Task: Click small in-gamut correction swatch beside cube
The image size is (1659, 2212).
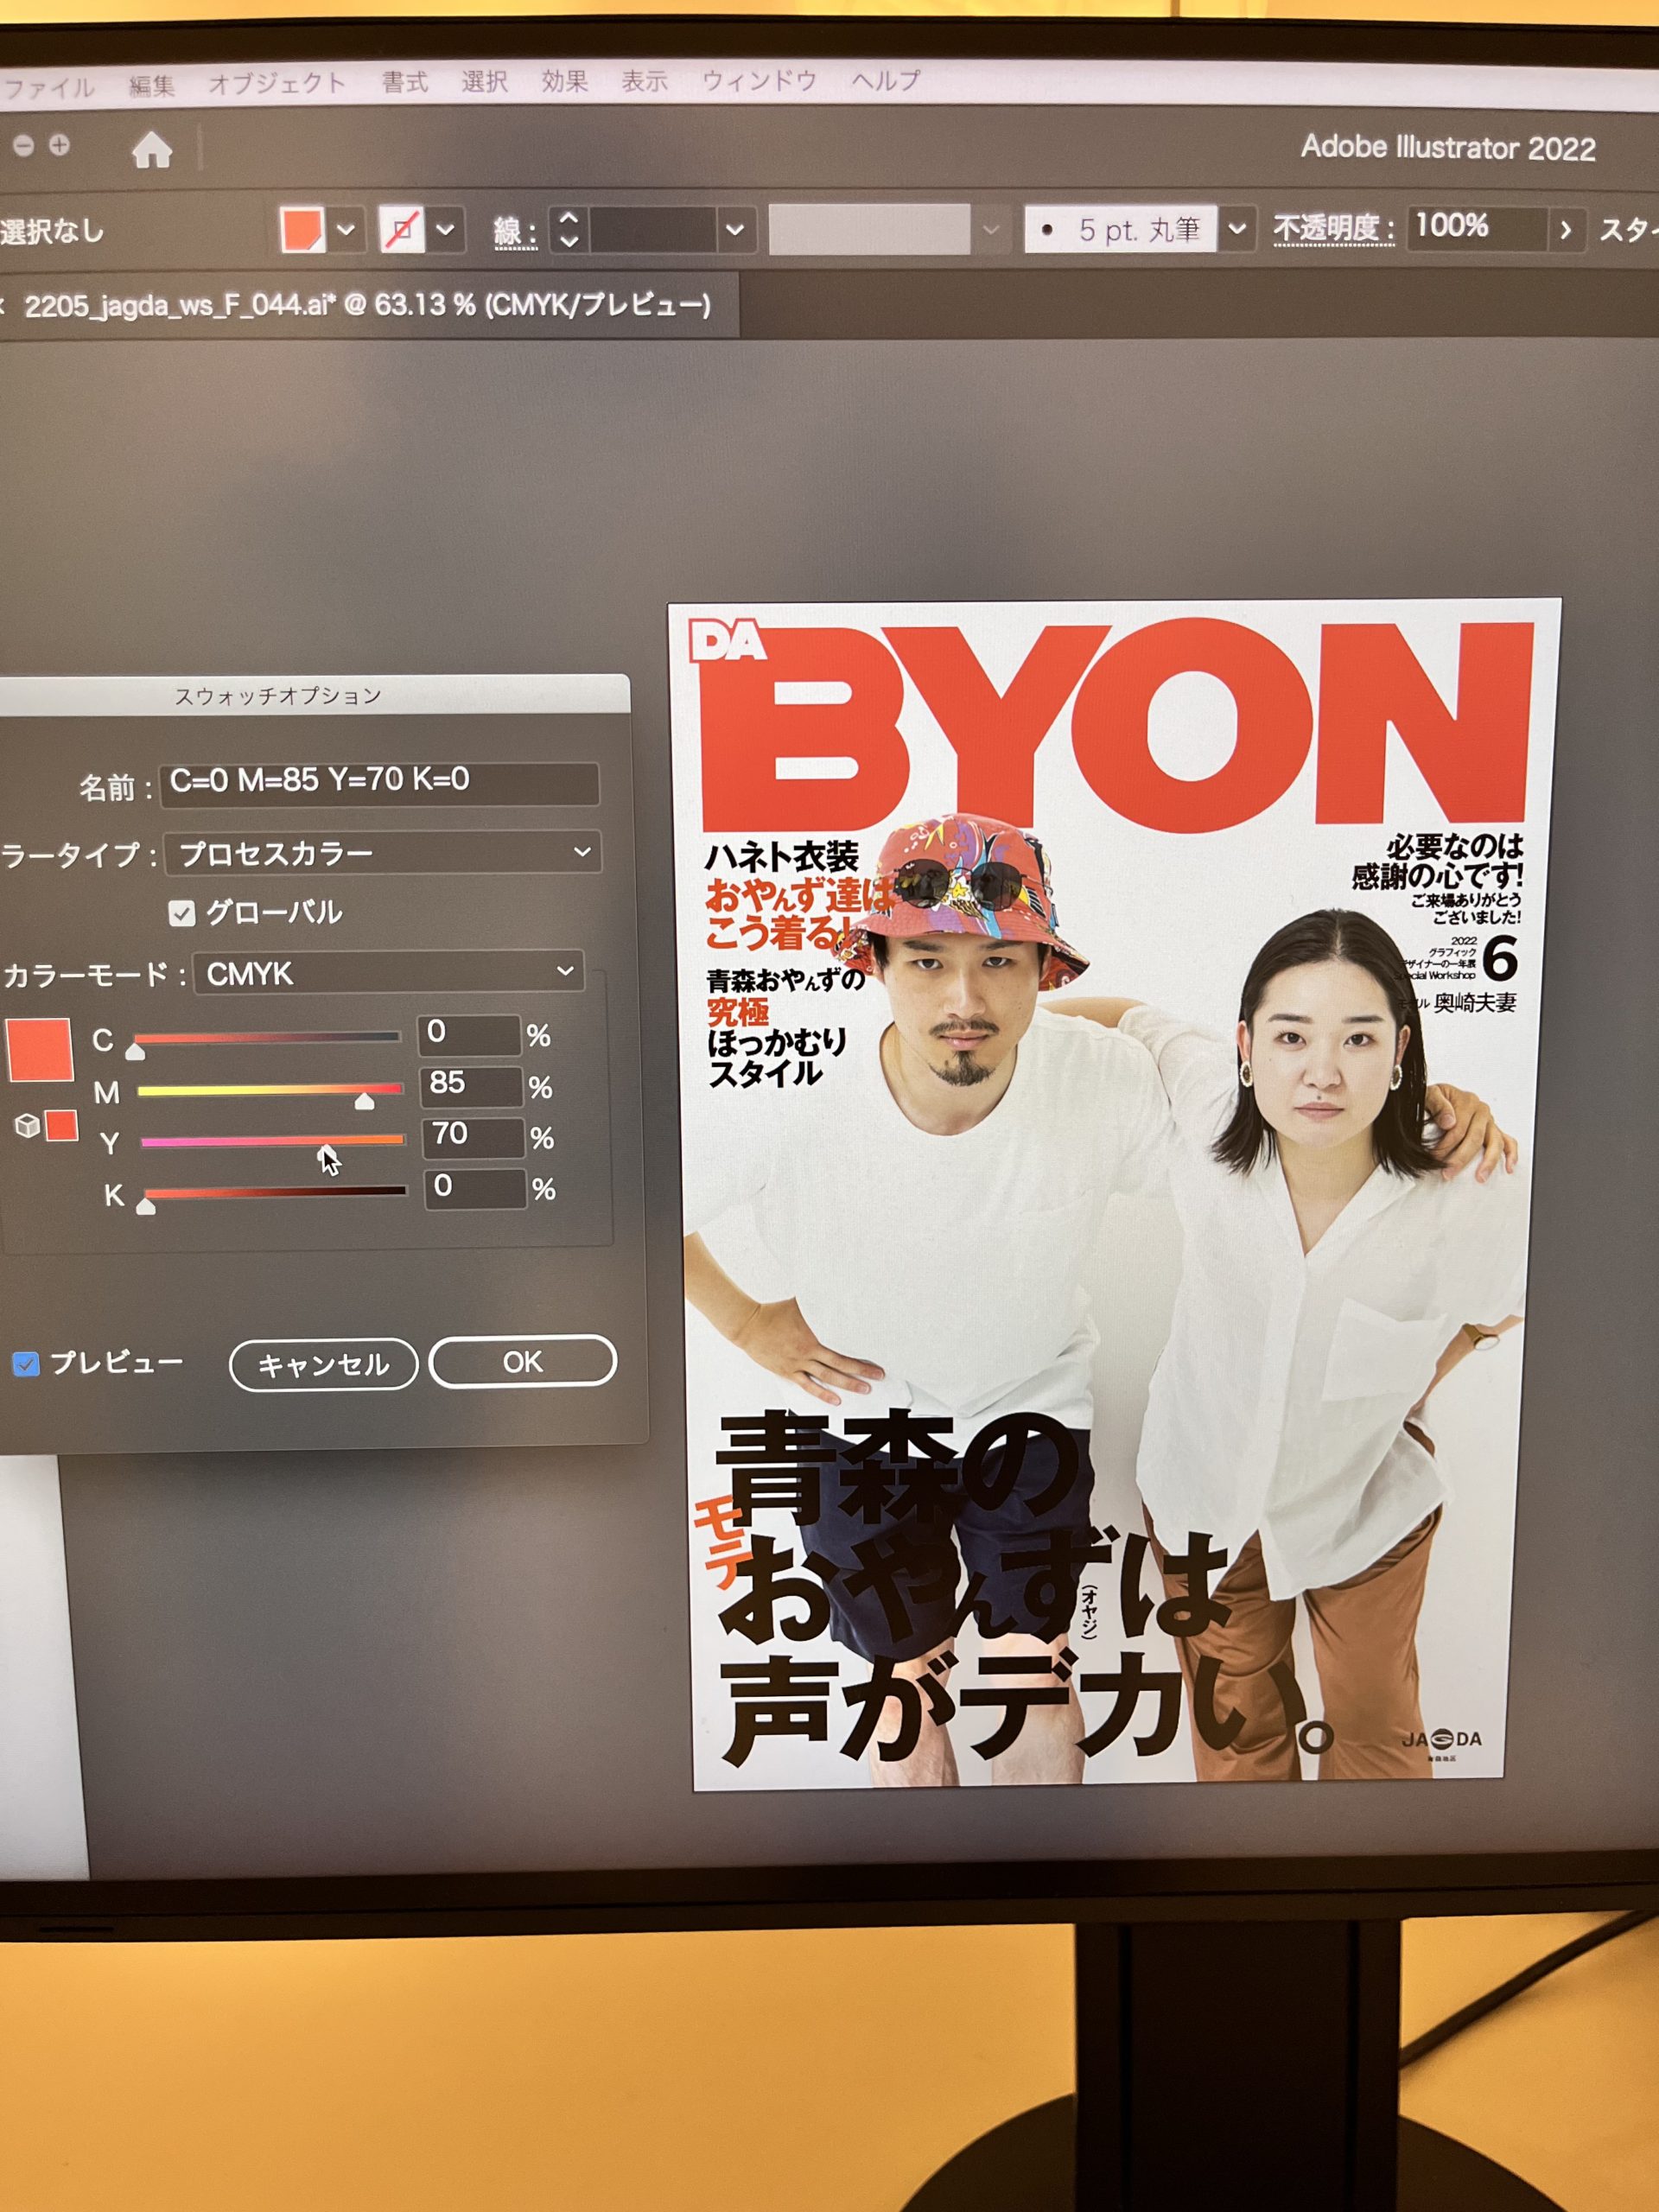Action: [x=61, y=1125]
